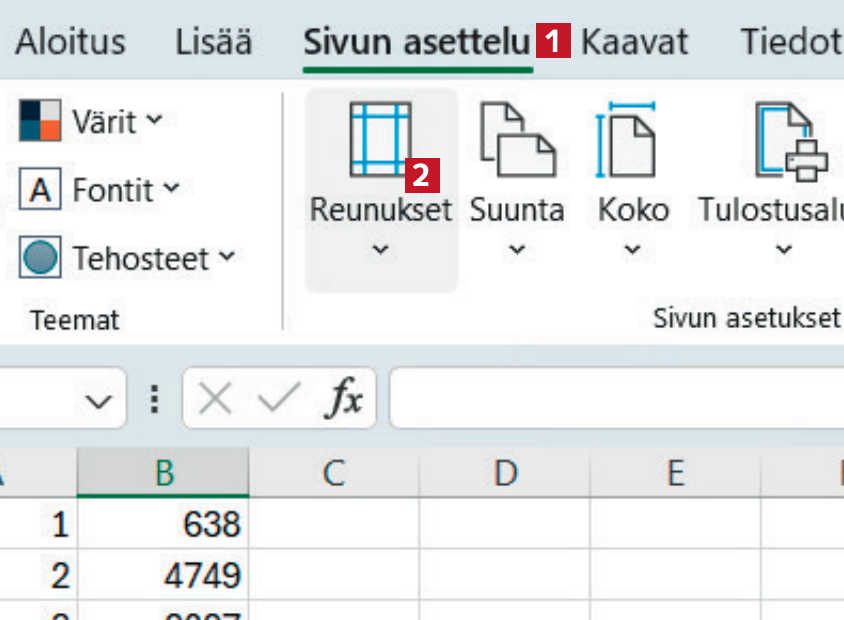
Task: Click the Värit theme colors icon
Action: click(x=41, y=121)
